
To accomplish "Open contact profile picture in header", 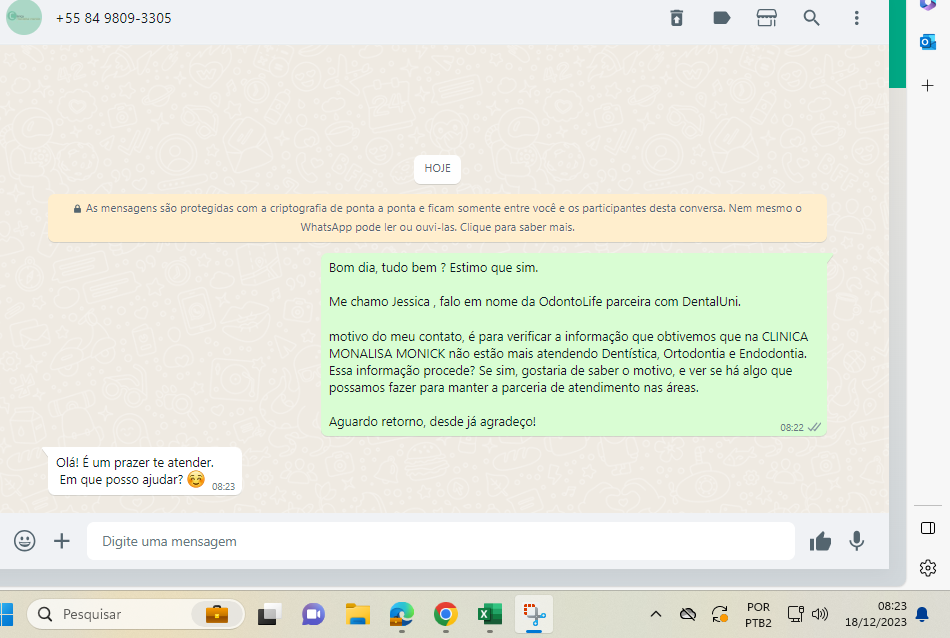I will pyautogui.click(x=24, y=17).
